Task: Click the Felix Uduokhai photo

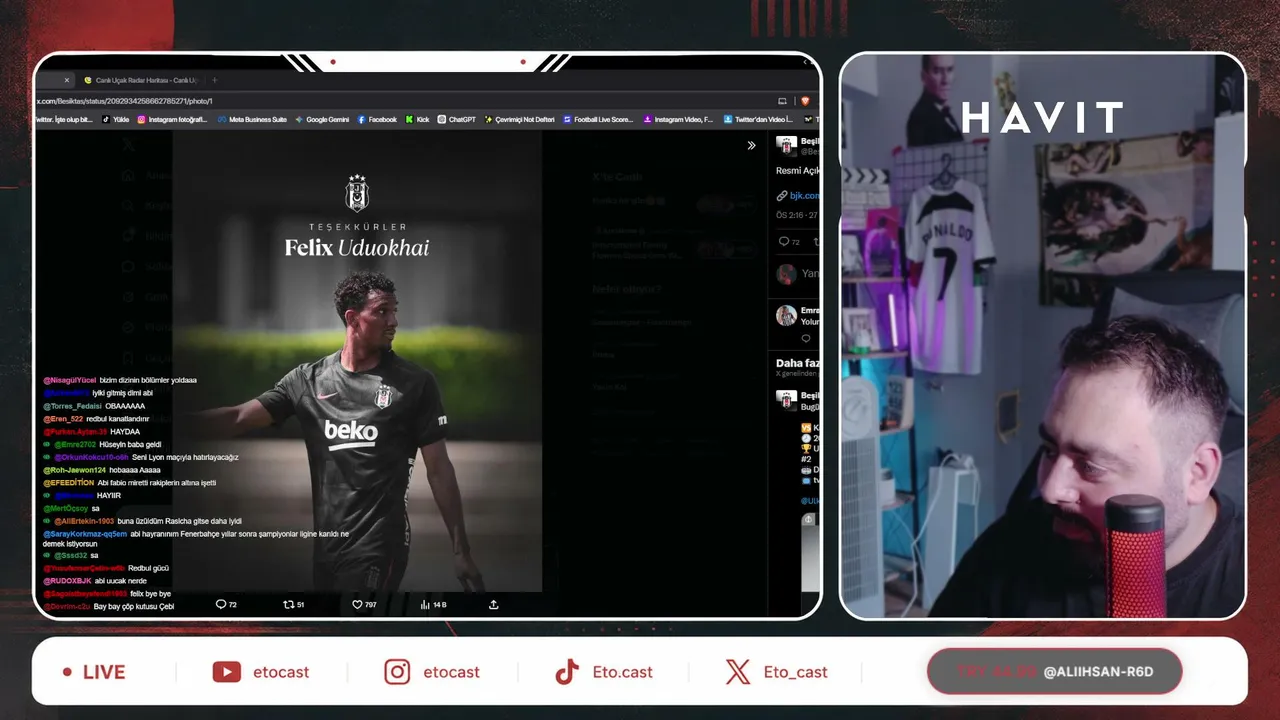Action: pyautogui.click(x=357, y=362)
